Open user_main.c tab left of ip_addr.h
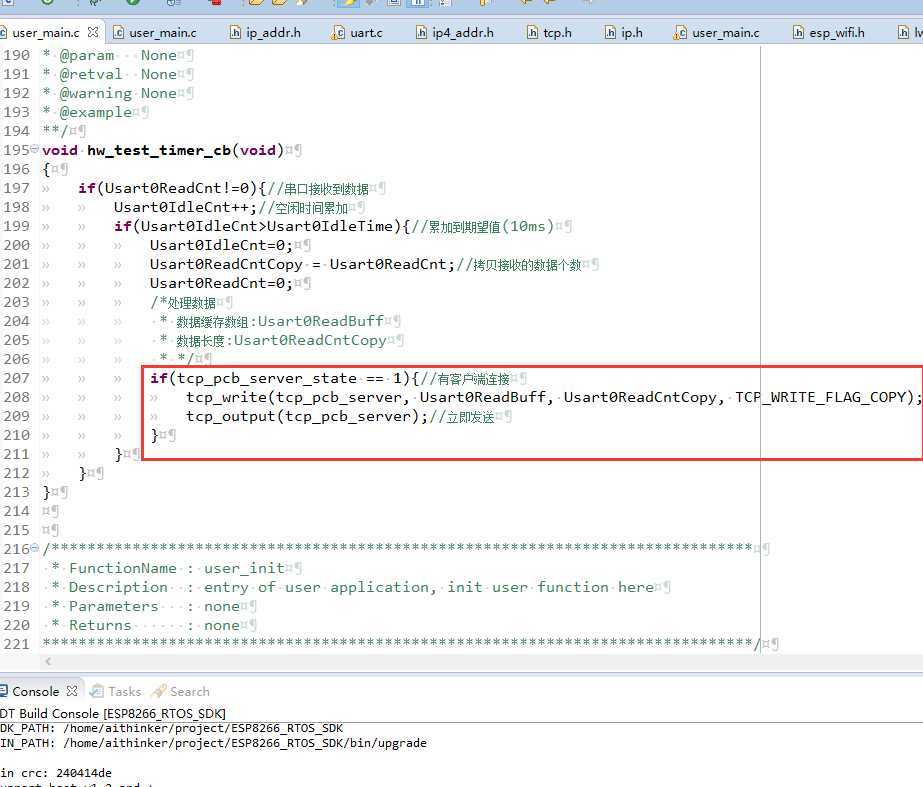This screenshot has width=923, height=787. click(x=161, y=33)
